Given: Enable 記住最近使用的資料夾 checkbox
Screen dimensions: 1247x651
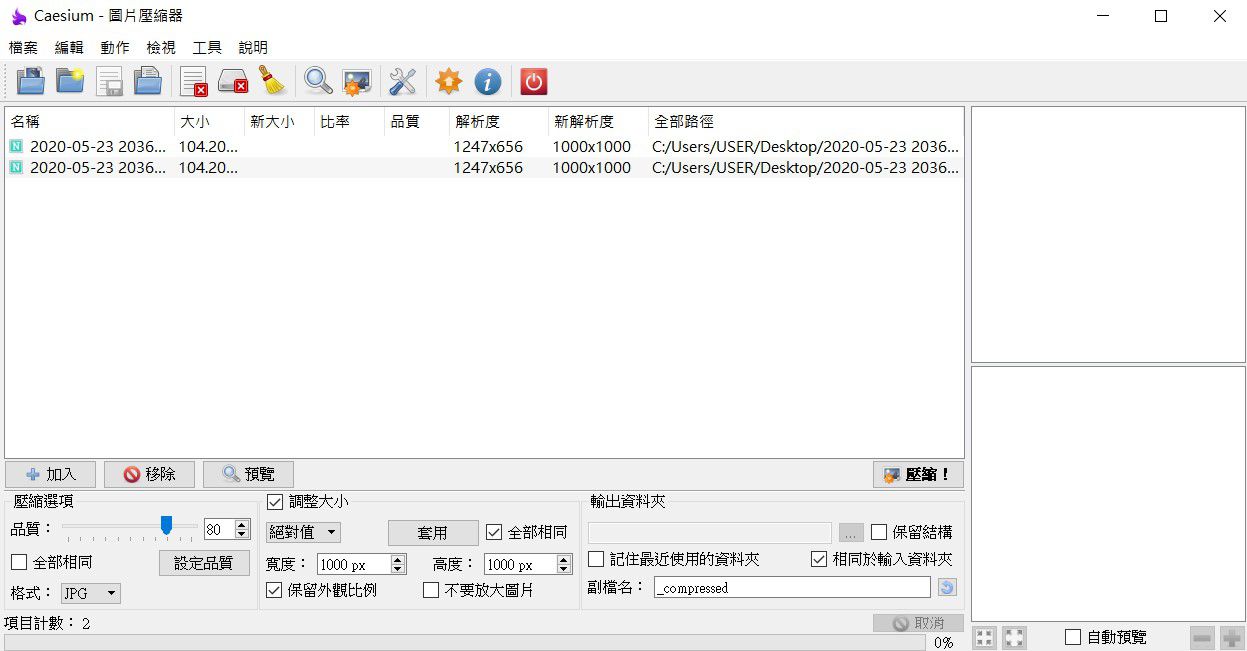Looking at the screenshot, I should click(x=596, y=559).
